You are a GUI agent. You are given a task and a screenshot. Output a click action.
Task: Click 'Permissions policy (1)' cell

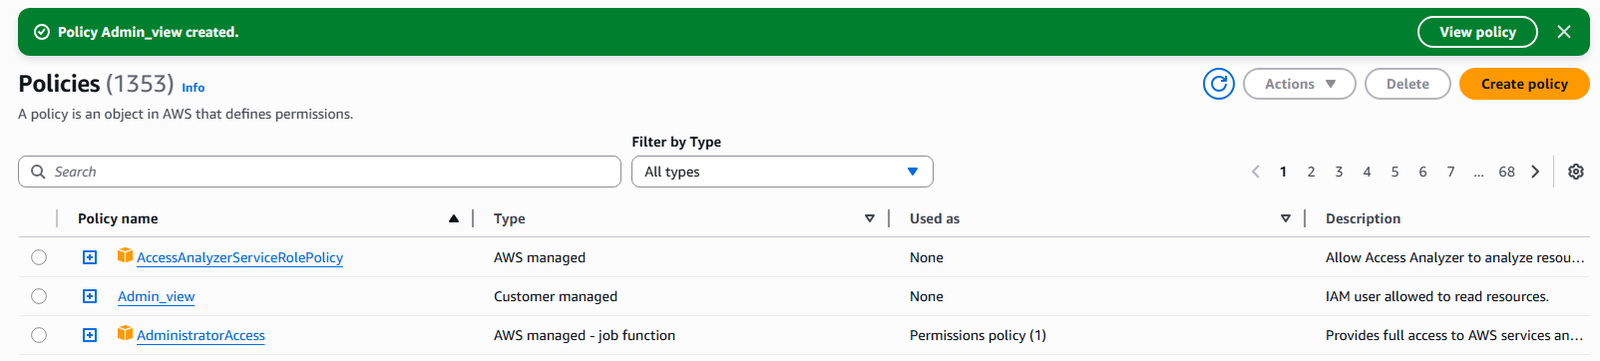point(978,335)
